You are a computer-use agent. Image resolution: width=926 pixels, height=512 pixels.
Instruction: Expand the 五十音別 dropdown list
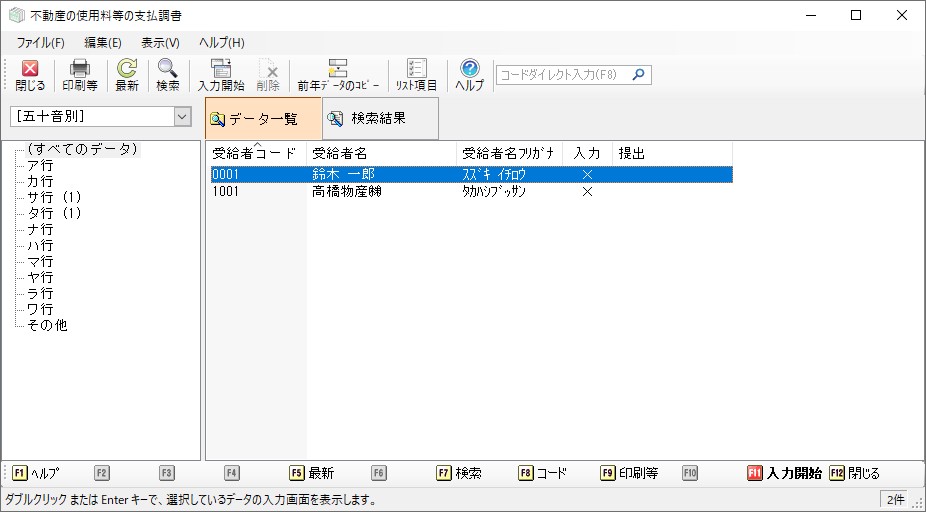click(x=182, y=116)
